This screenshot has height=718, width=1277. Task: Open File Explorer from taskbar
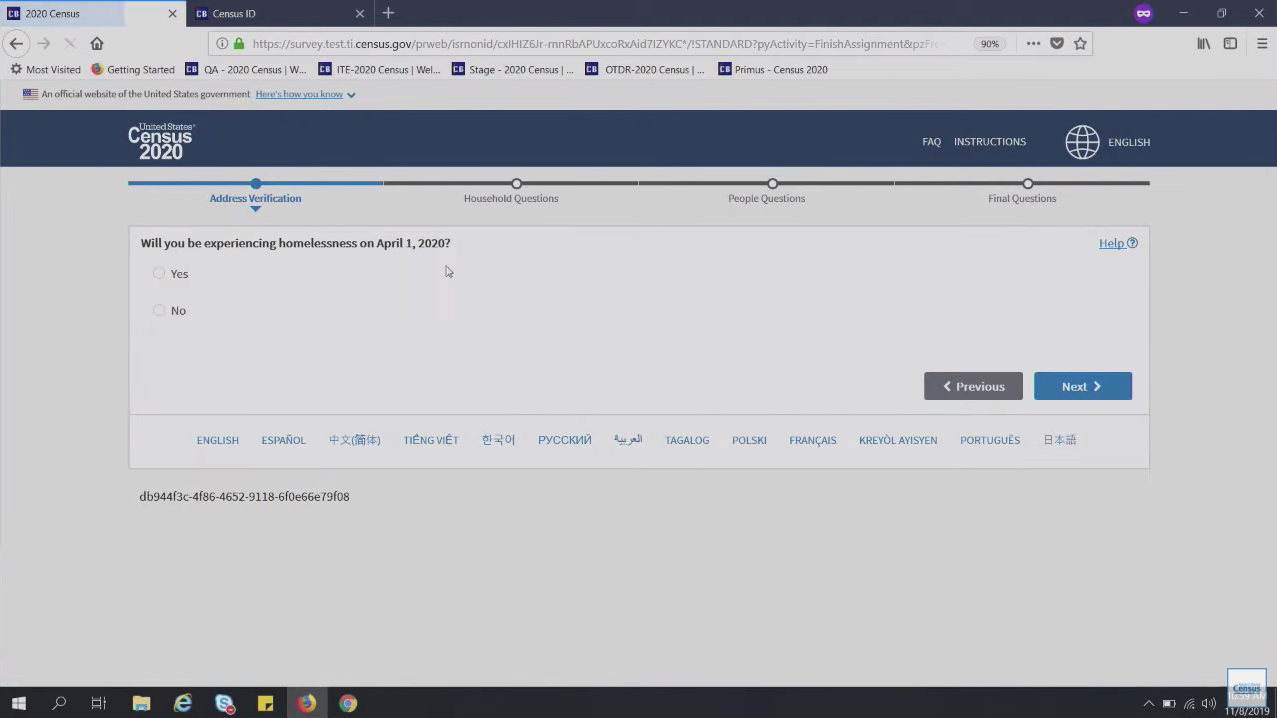[141, 703]
